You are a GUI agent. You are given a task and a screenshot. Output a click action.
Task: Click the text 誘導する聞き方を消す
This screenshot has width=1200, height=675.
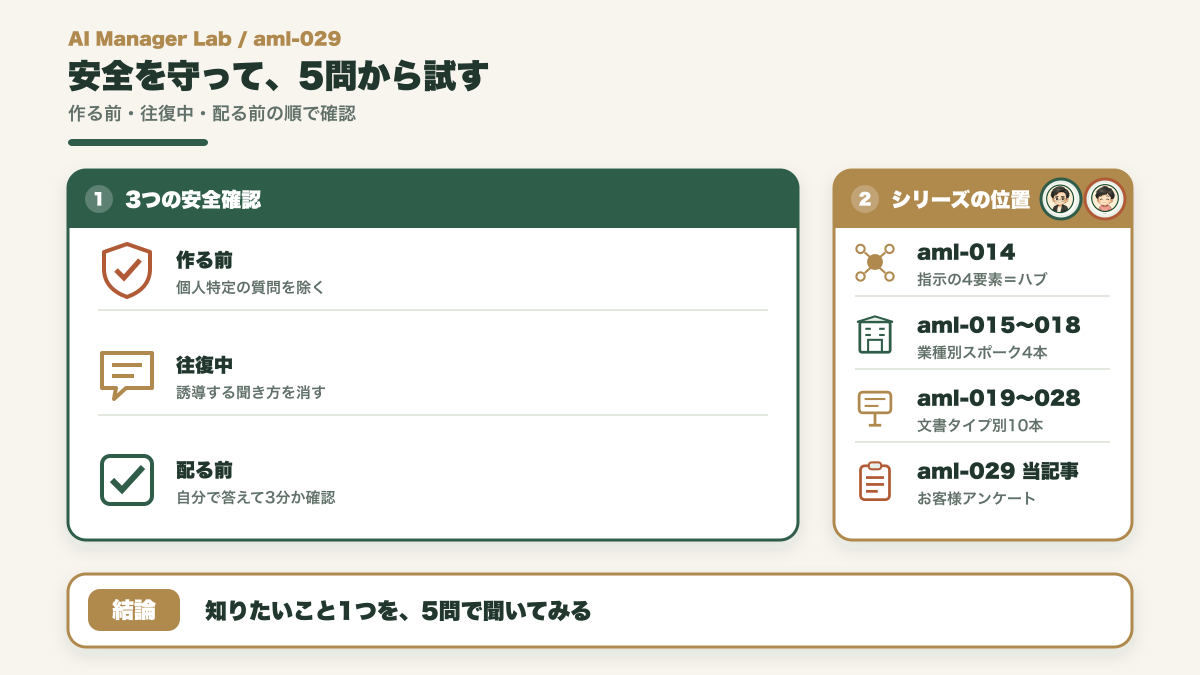pyautogui.click(x=250, y=392)
